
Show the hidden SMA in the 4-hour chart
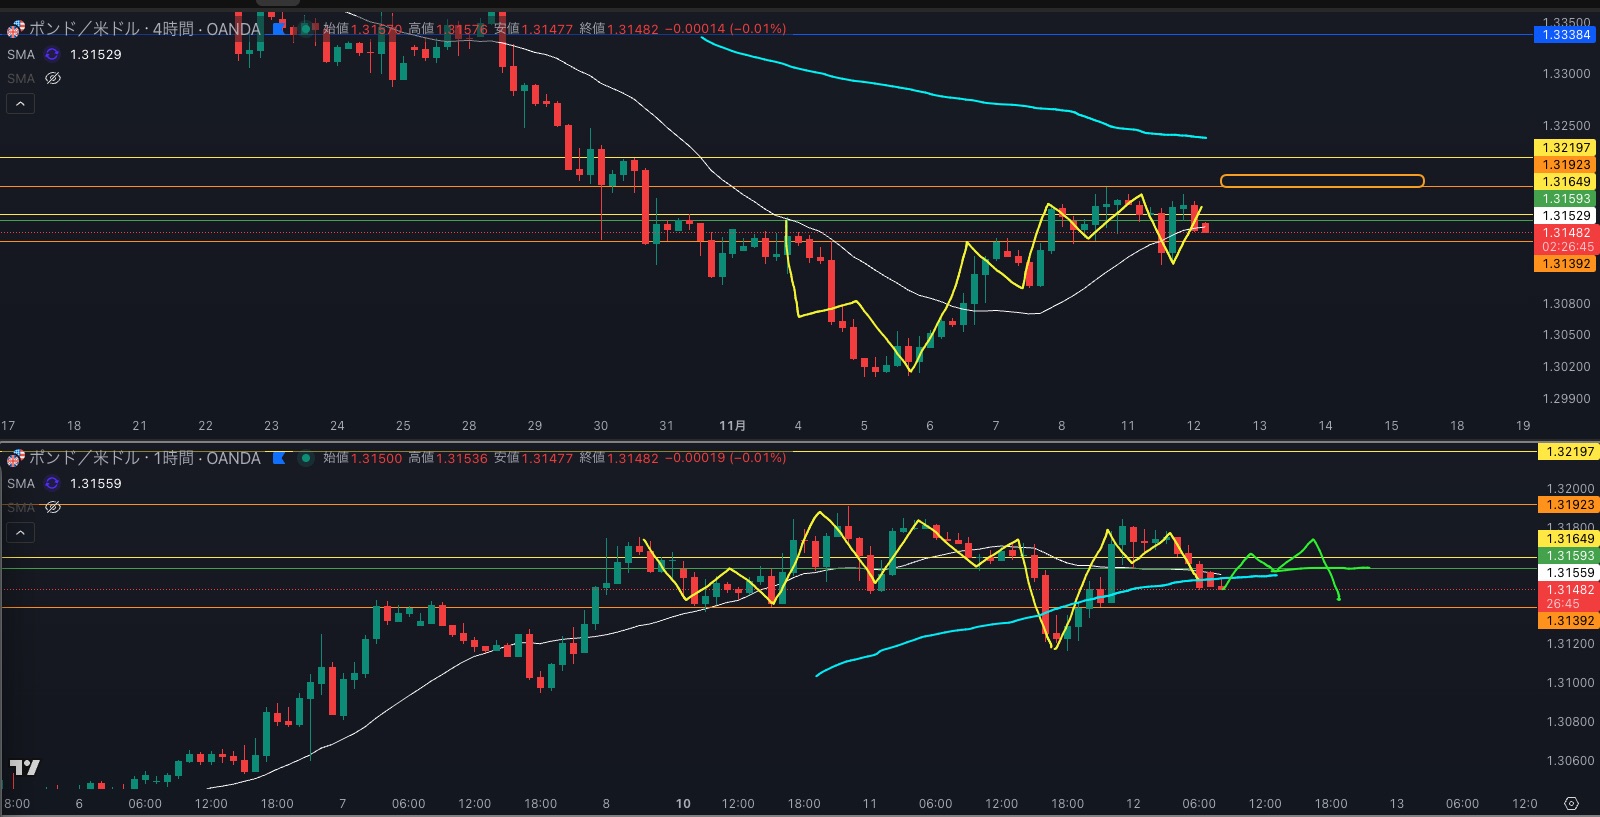pos(53,78)
